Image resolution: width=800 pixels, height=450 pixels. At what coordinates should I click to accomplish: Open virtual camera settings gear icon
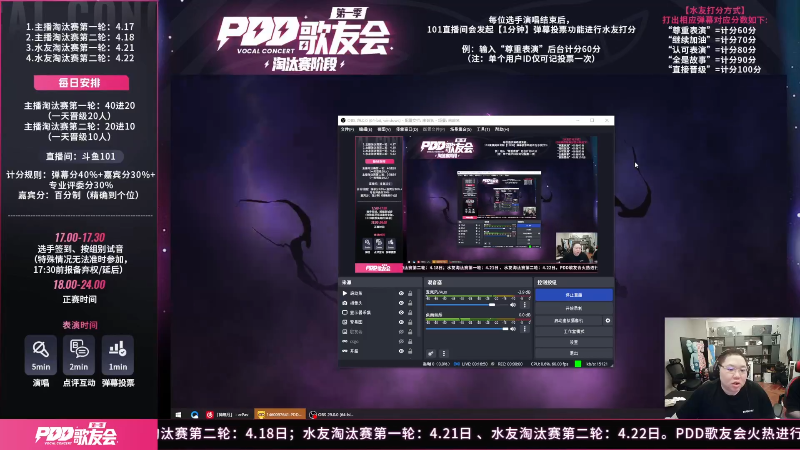pos(608,320)
